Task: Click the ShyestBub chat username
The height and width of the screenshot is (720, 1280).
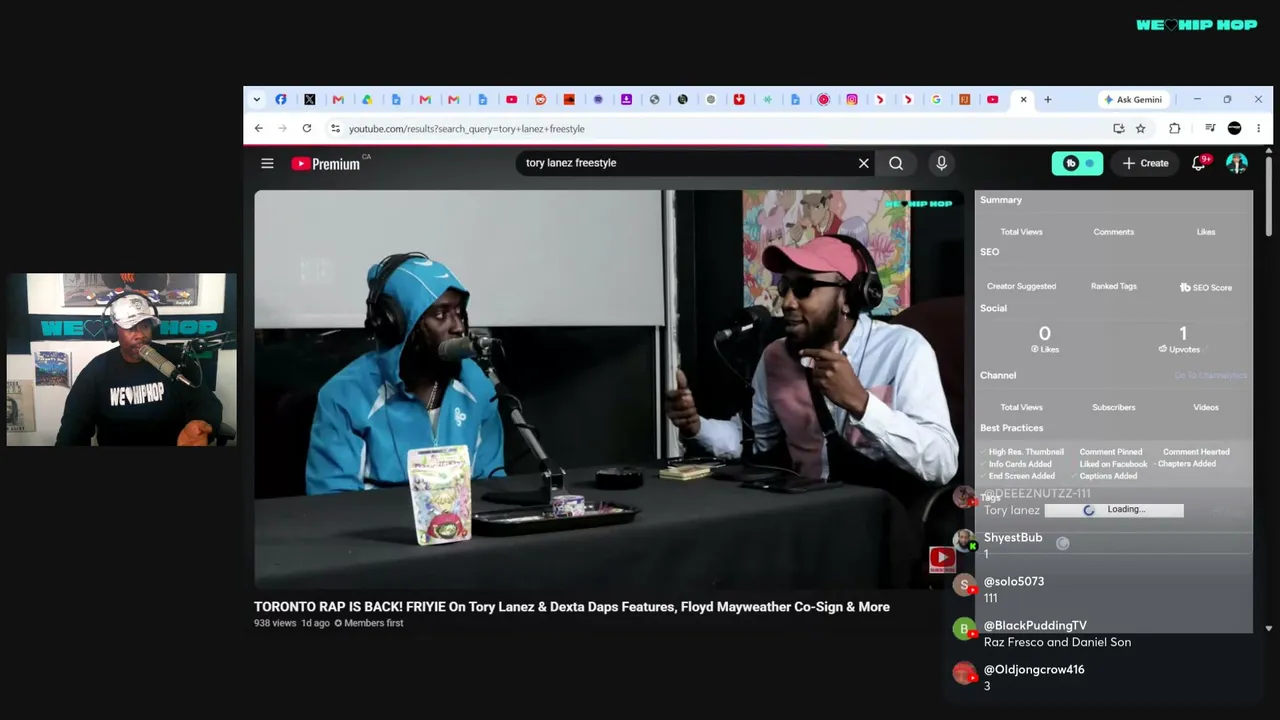Action: [x=1013, y=538]
